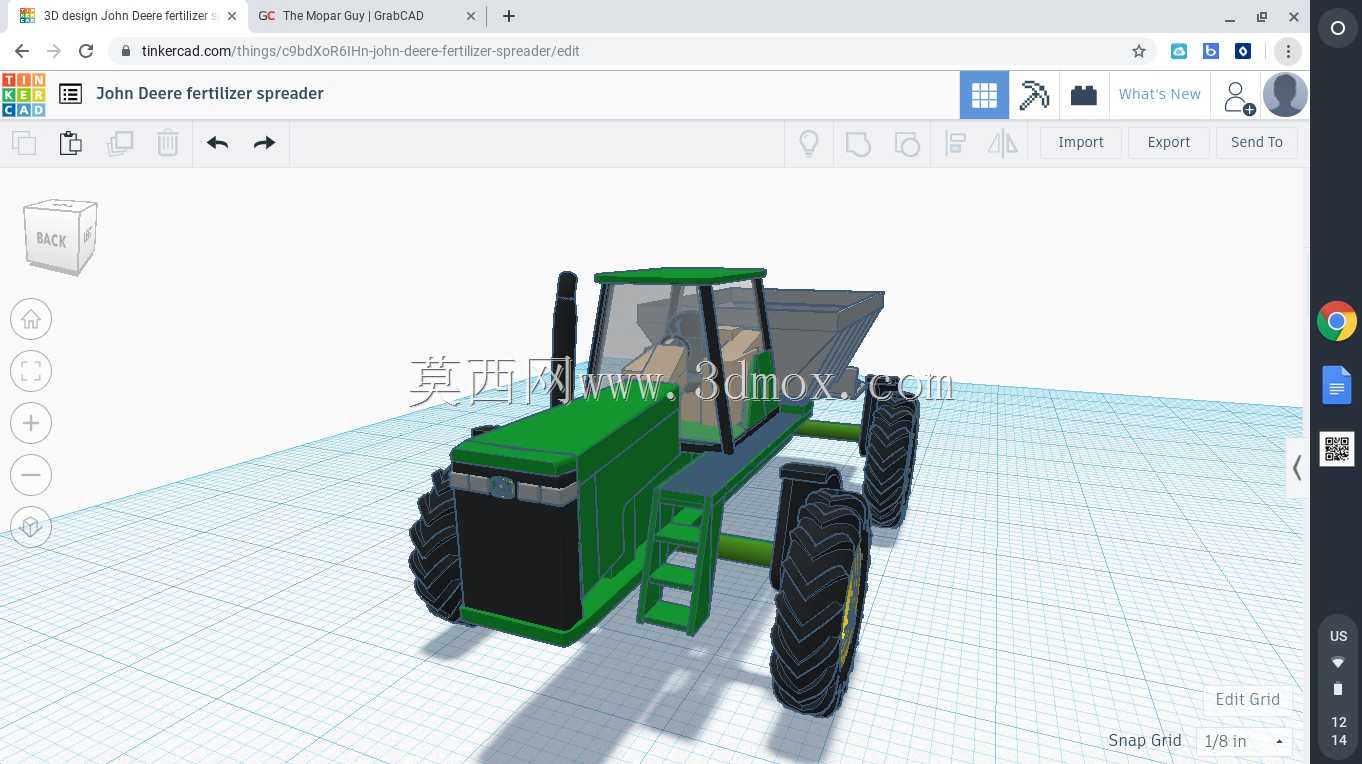
Task: Click the Import button
Action: [1081, 142]
